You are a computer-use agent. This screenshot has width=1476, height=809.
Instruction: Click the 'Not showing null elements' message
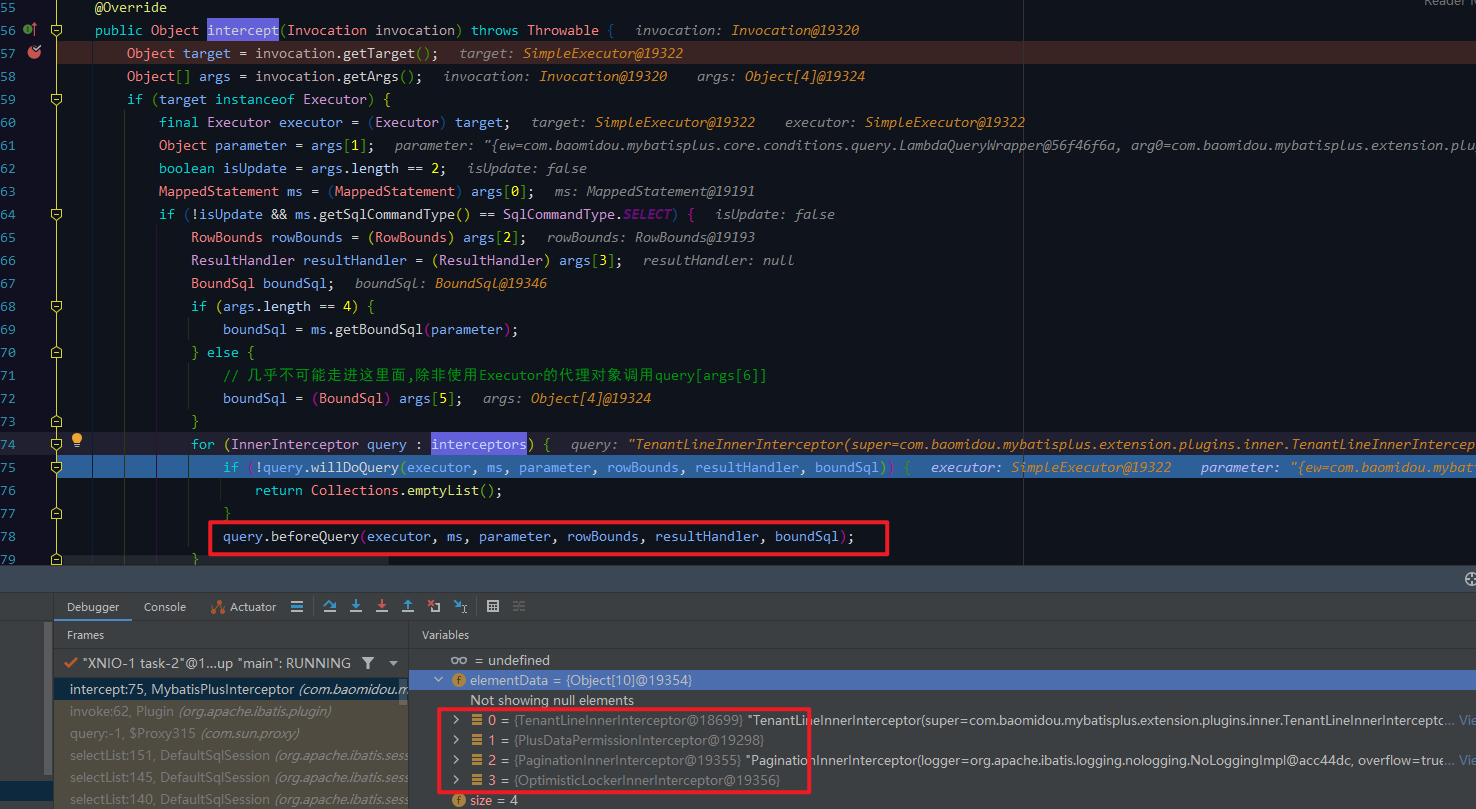[x=552, y=700]
